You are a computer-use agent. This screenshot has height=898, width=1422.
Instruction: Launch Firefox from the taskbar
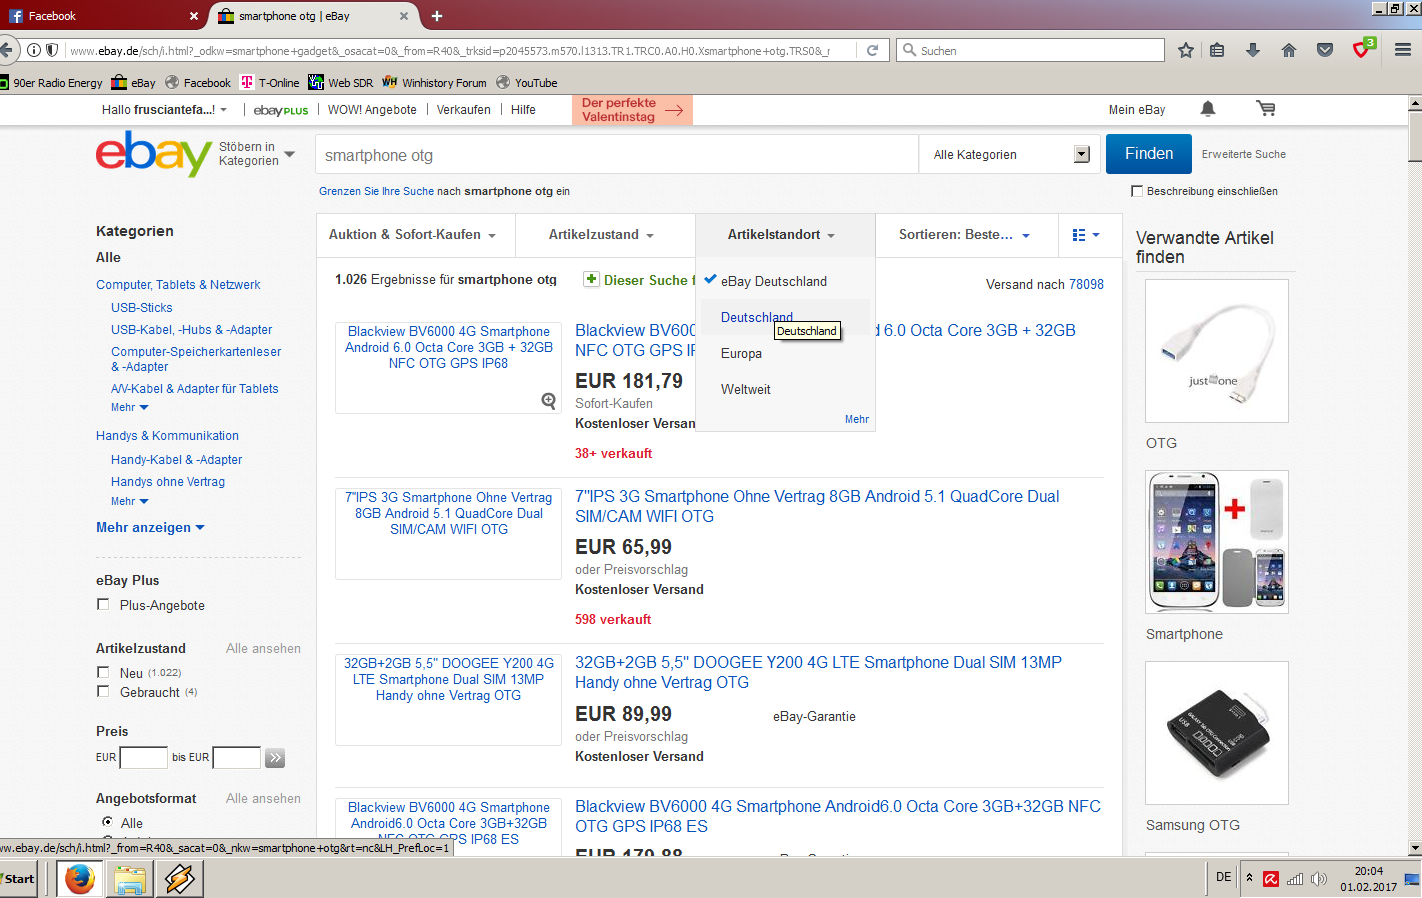[x=80, y=879]
